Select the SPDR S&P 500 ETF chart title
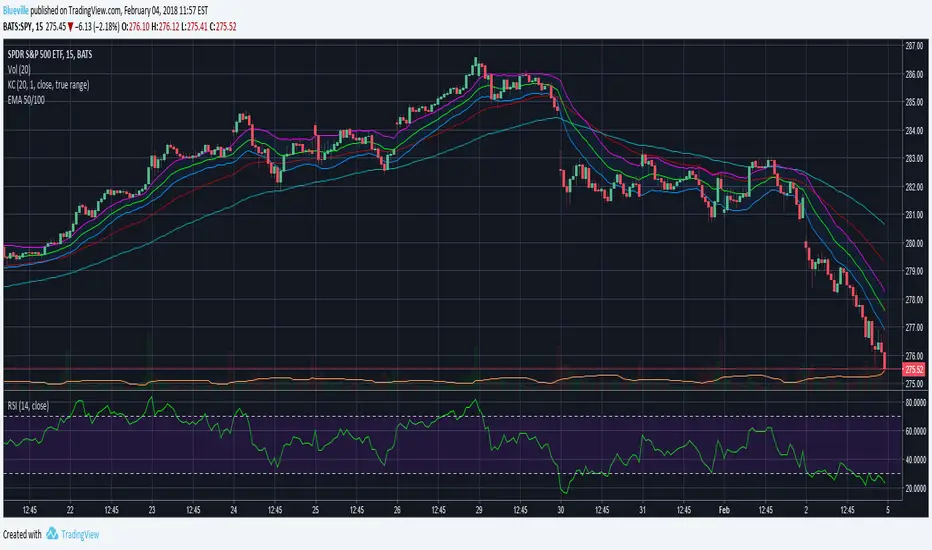Screen dimensions: 932x550 click(50, 55)
